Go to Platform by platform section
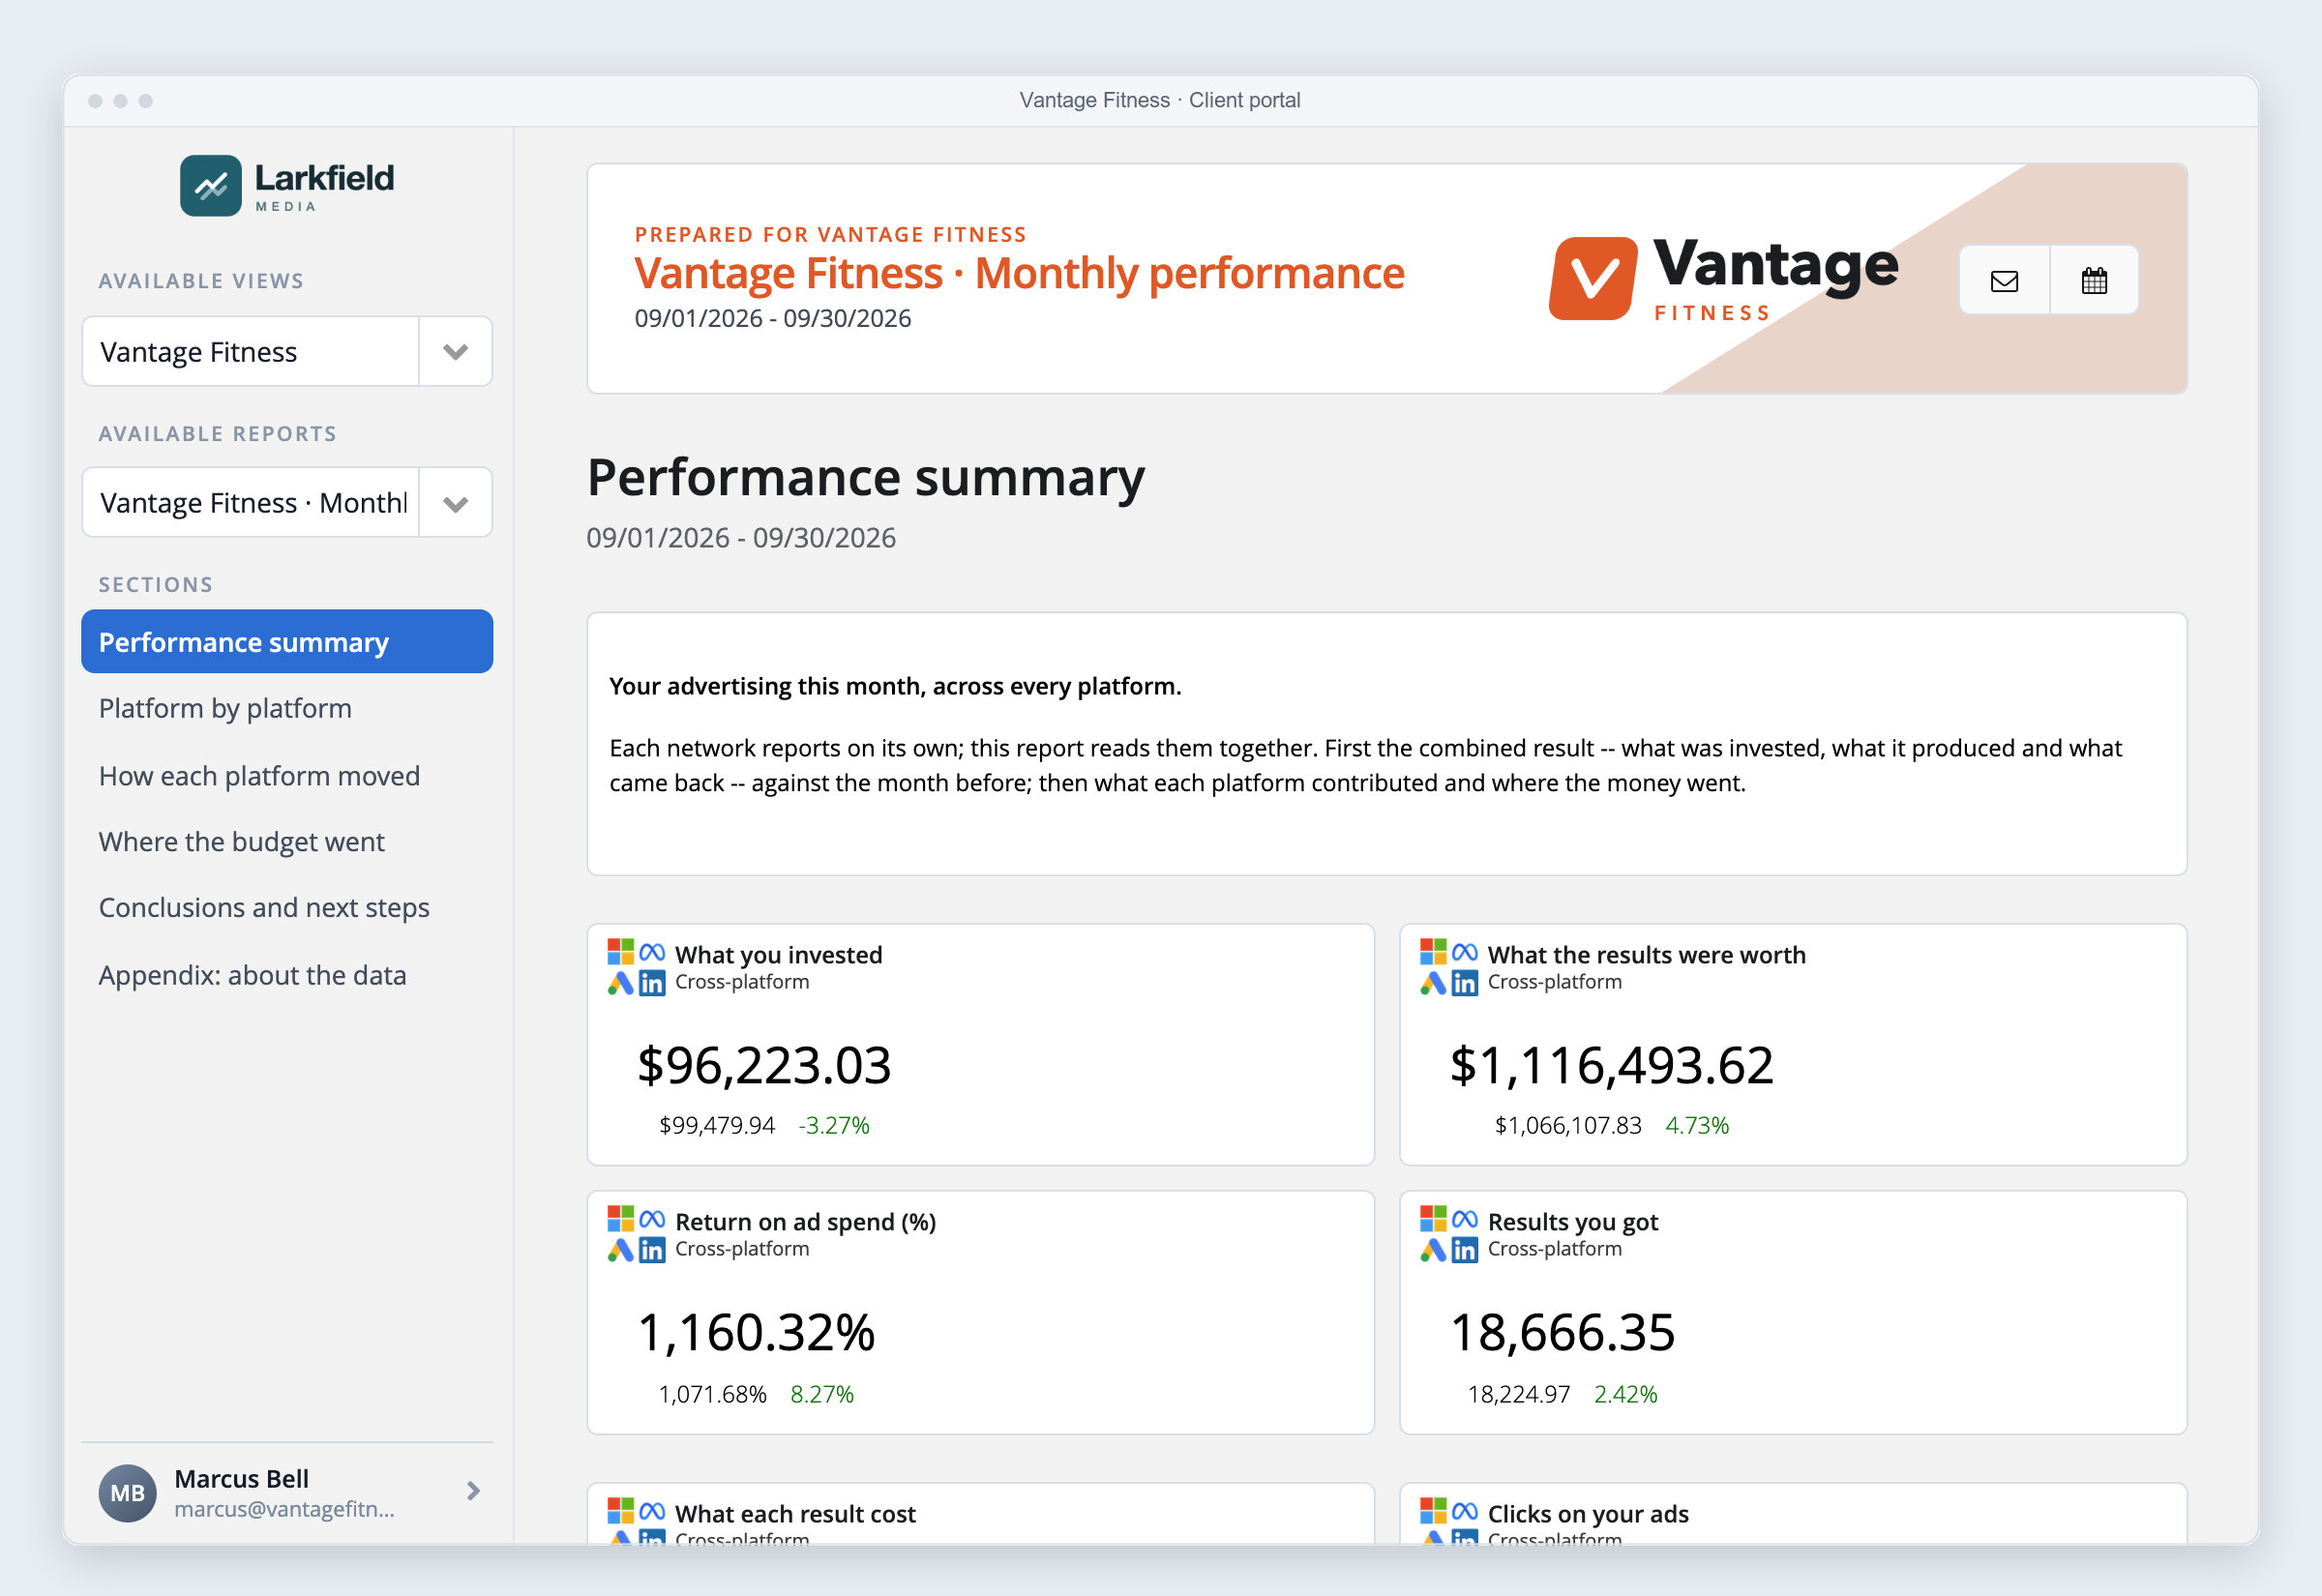 (225, 709)
